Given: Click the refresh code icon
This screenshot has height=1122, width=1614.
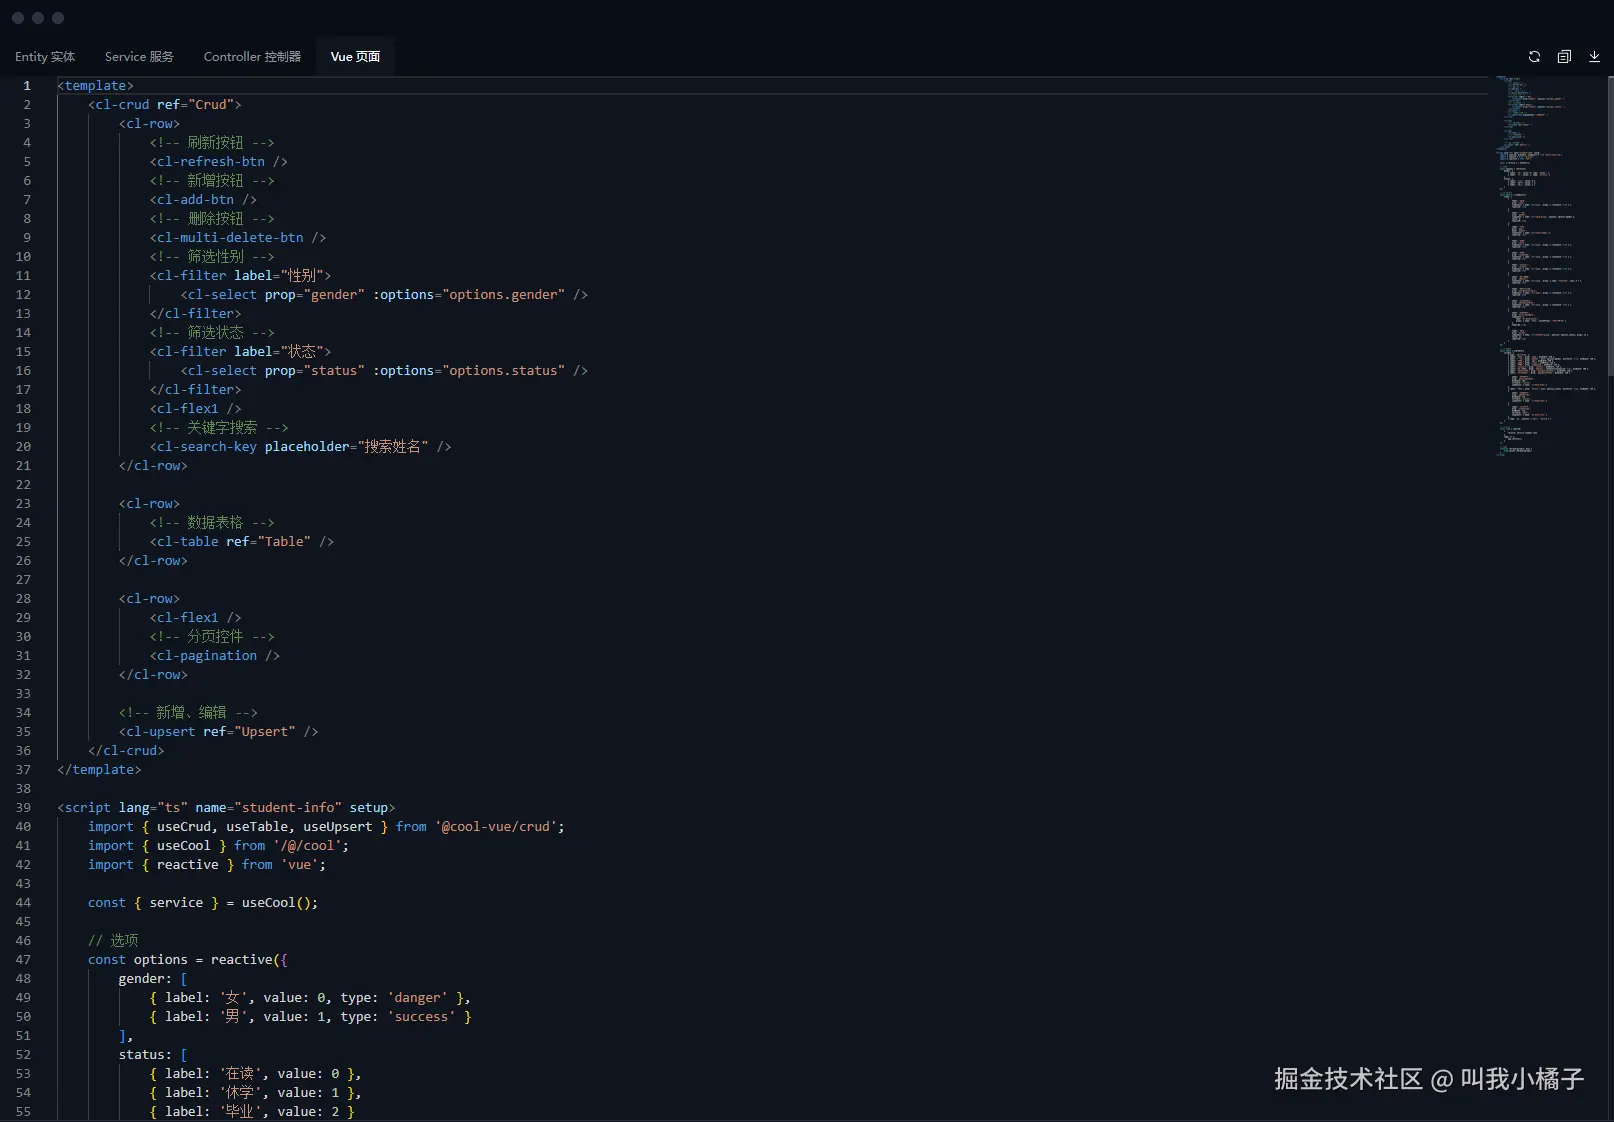Looking at the screenshot, I should 1534,57.
